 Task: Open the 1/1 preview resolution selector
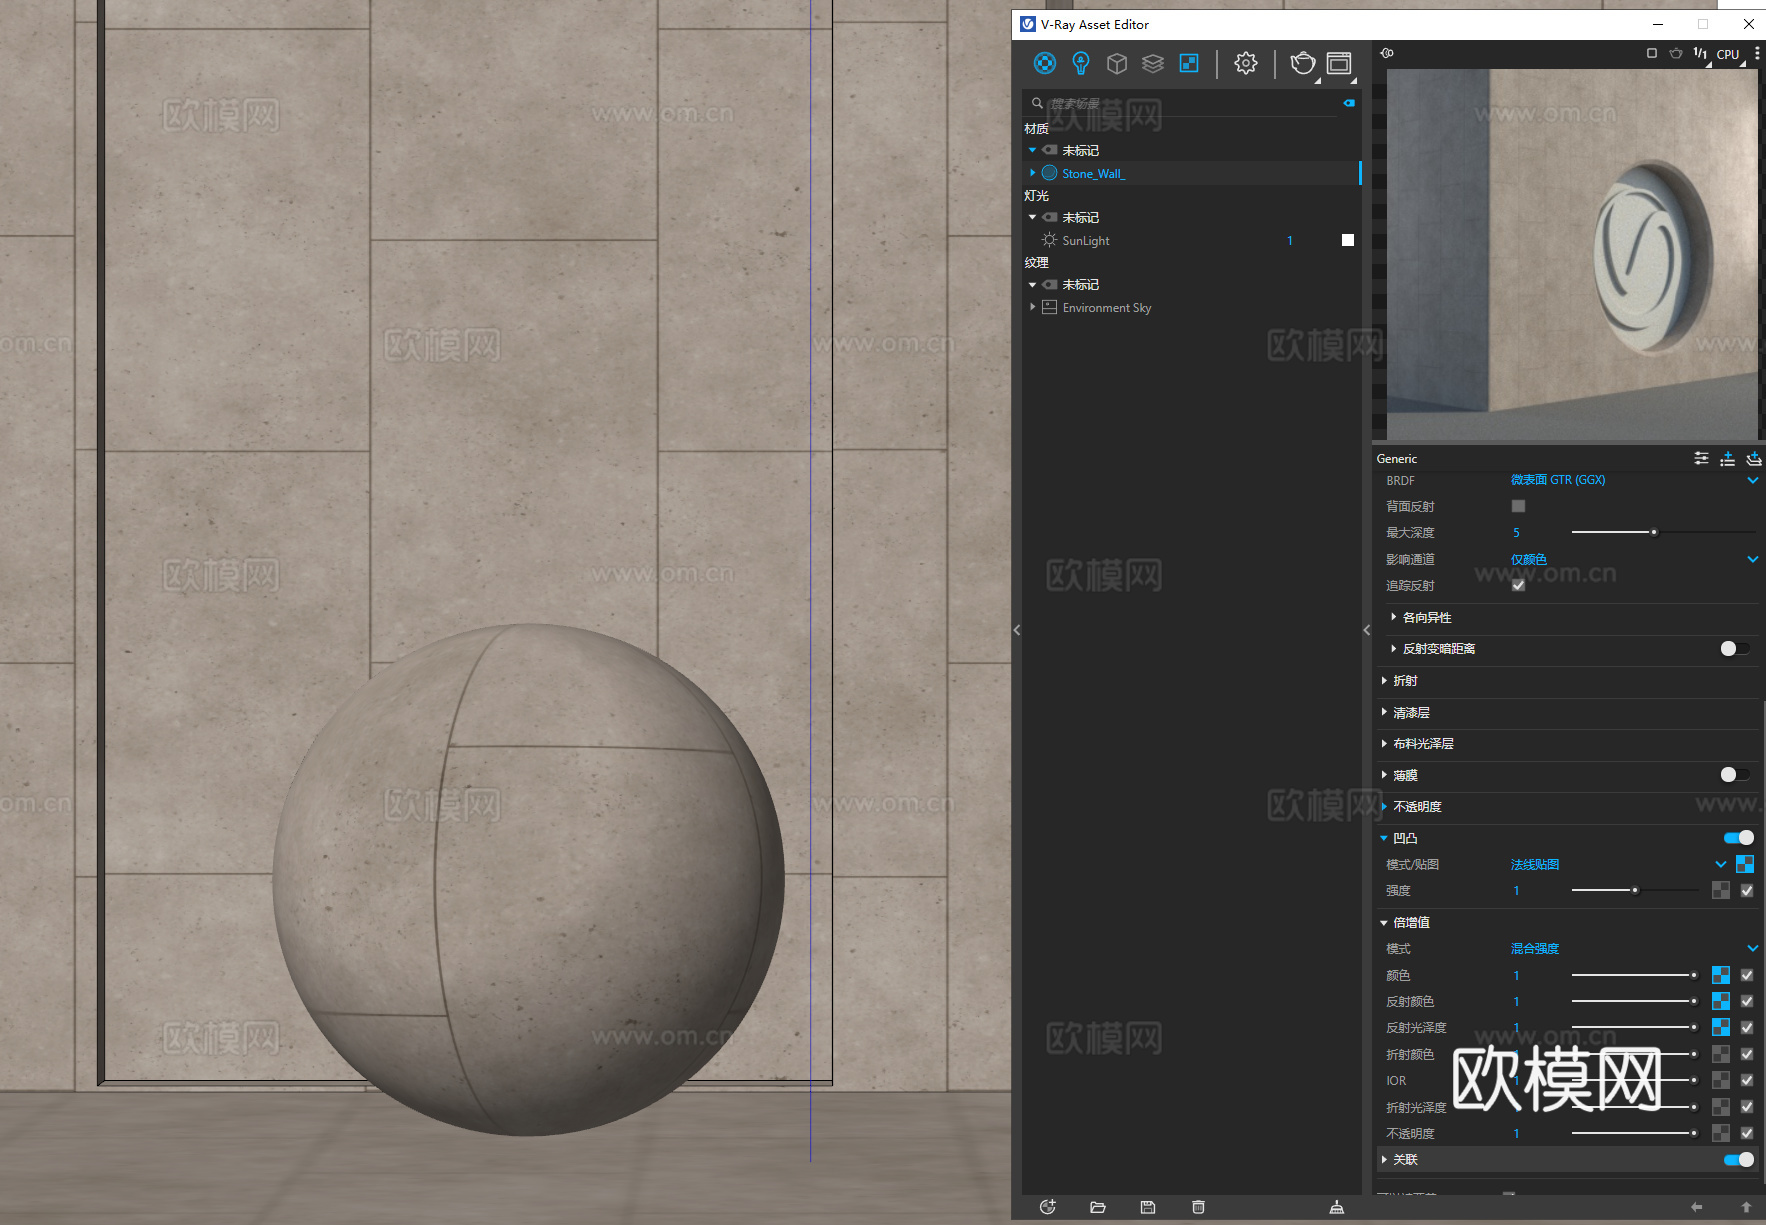click(1700, 53)
